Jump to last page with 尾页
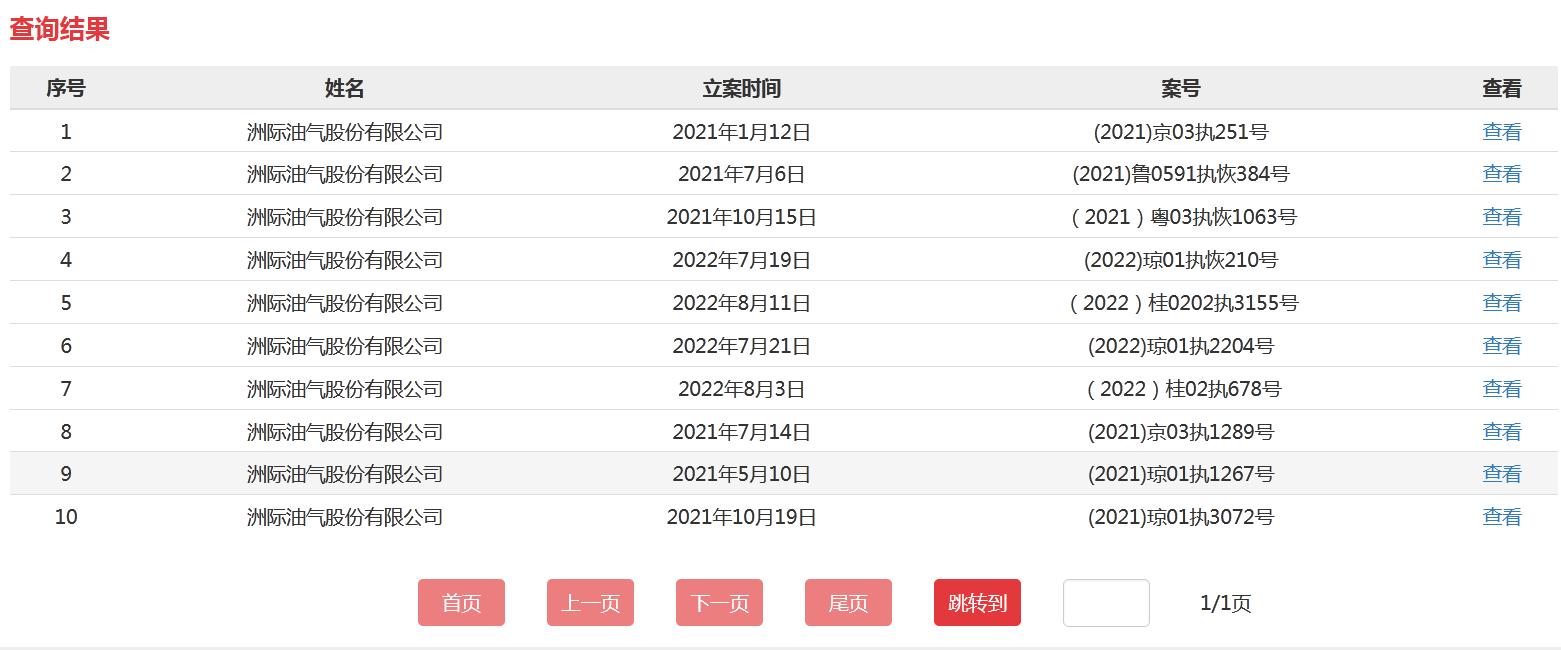The image size is (1561, 650). (x=848, y=603)
